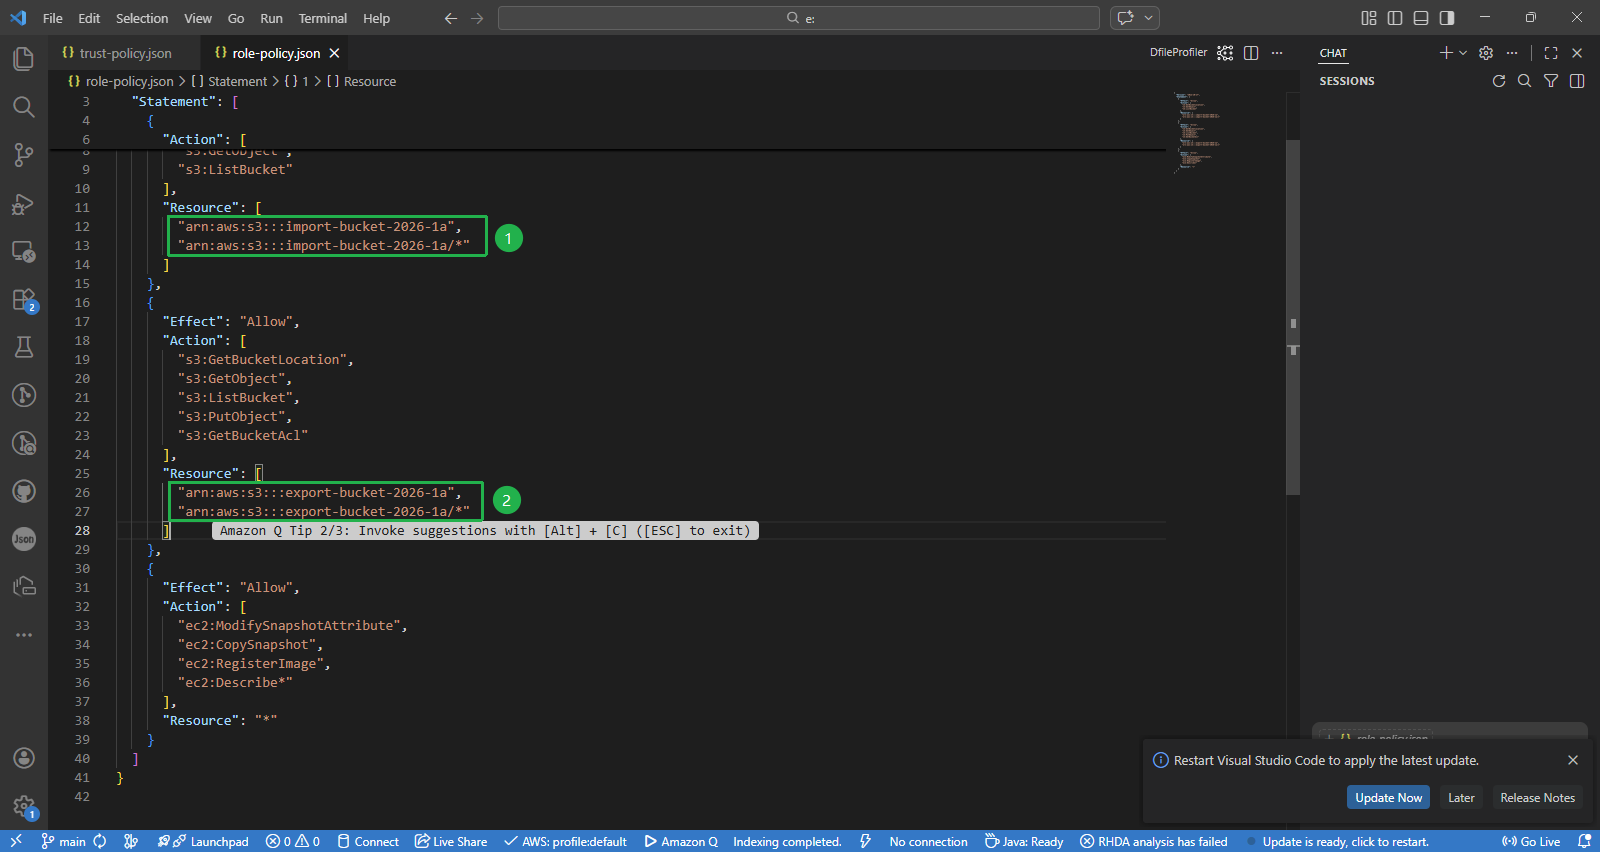This screenshot has width=1600, height=852.
Task: Show additional views ellipsis in activity bar
Action: 24,635
